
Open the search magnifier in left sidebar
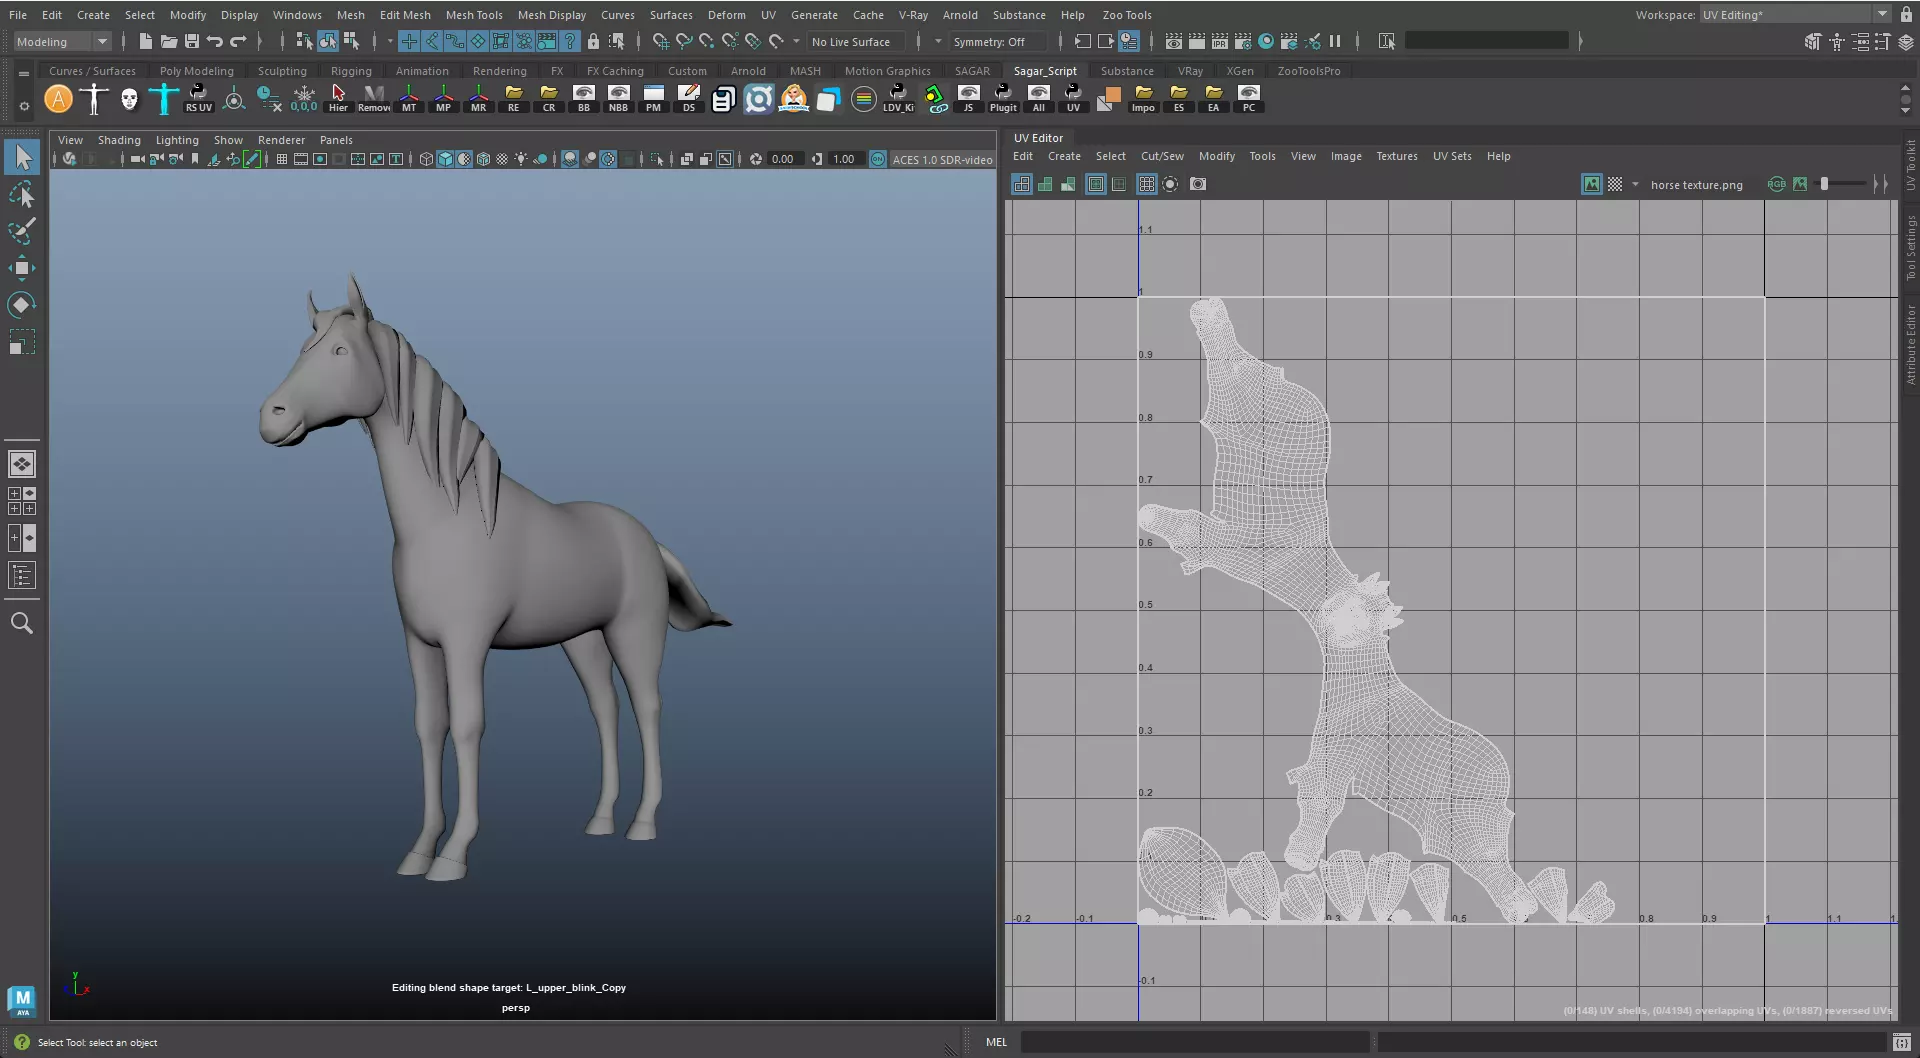click(22, 623)
